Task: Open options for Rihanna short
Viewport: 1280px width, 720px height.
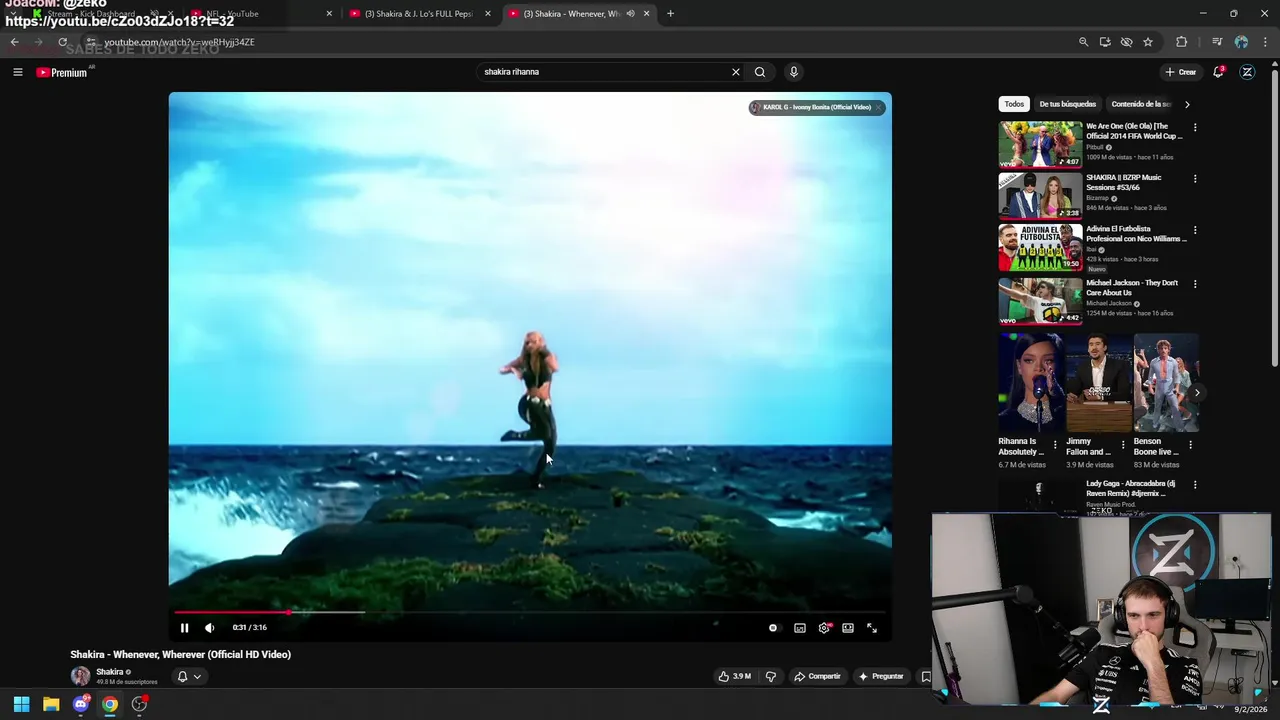Action: tap(1055, 444)
